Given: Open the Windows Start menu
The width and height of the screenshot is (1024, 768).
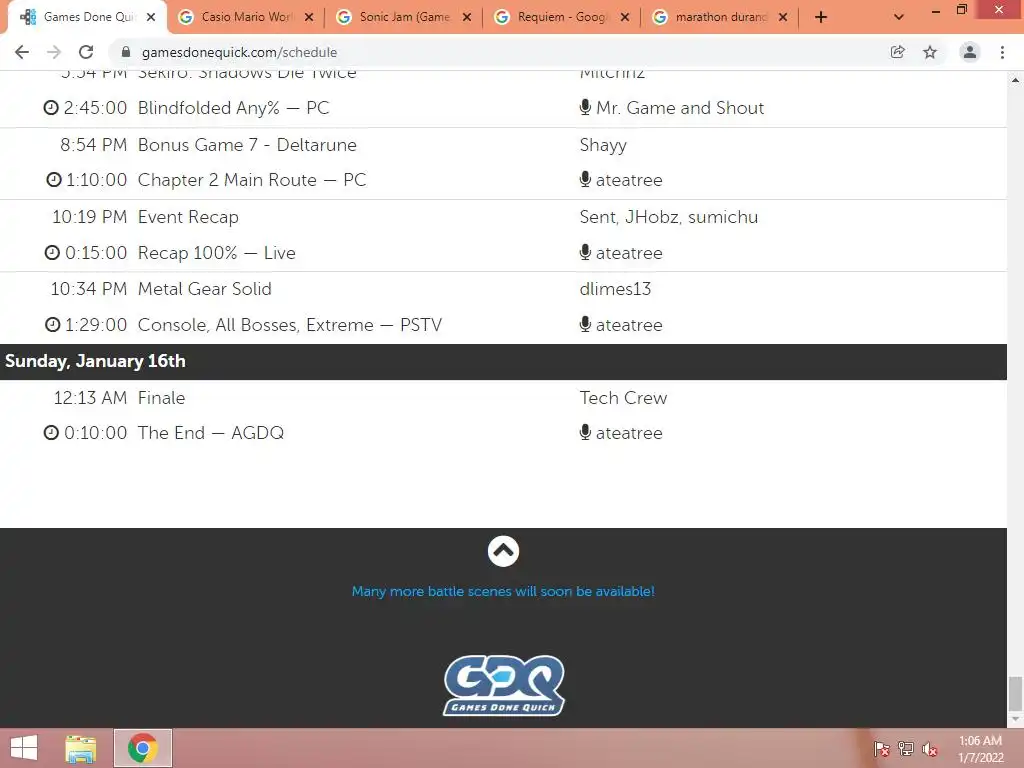Looking at the screenshot, I should (x=24, y=748).
